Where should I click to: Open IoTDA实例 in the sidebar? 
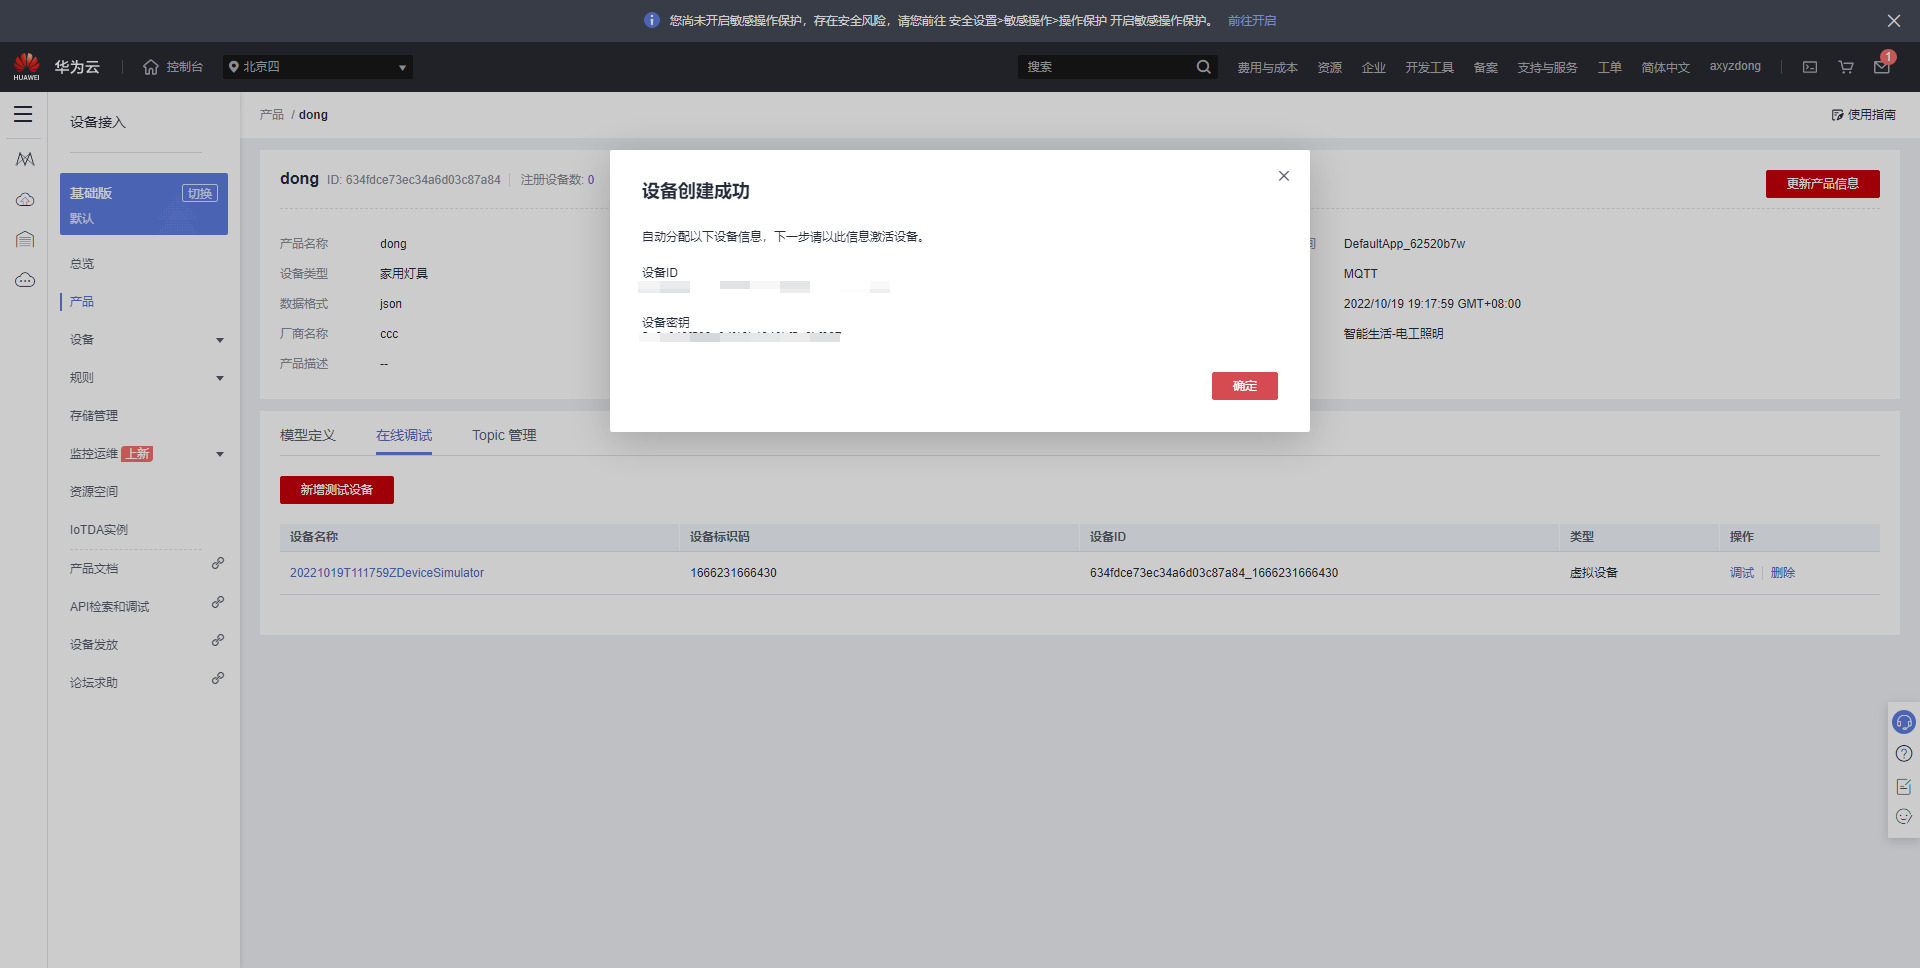[99, 530]
